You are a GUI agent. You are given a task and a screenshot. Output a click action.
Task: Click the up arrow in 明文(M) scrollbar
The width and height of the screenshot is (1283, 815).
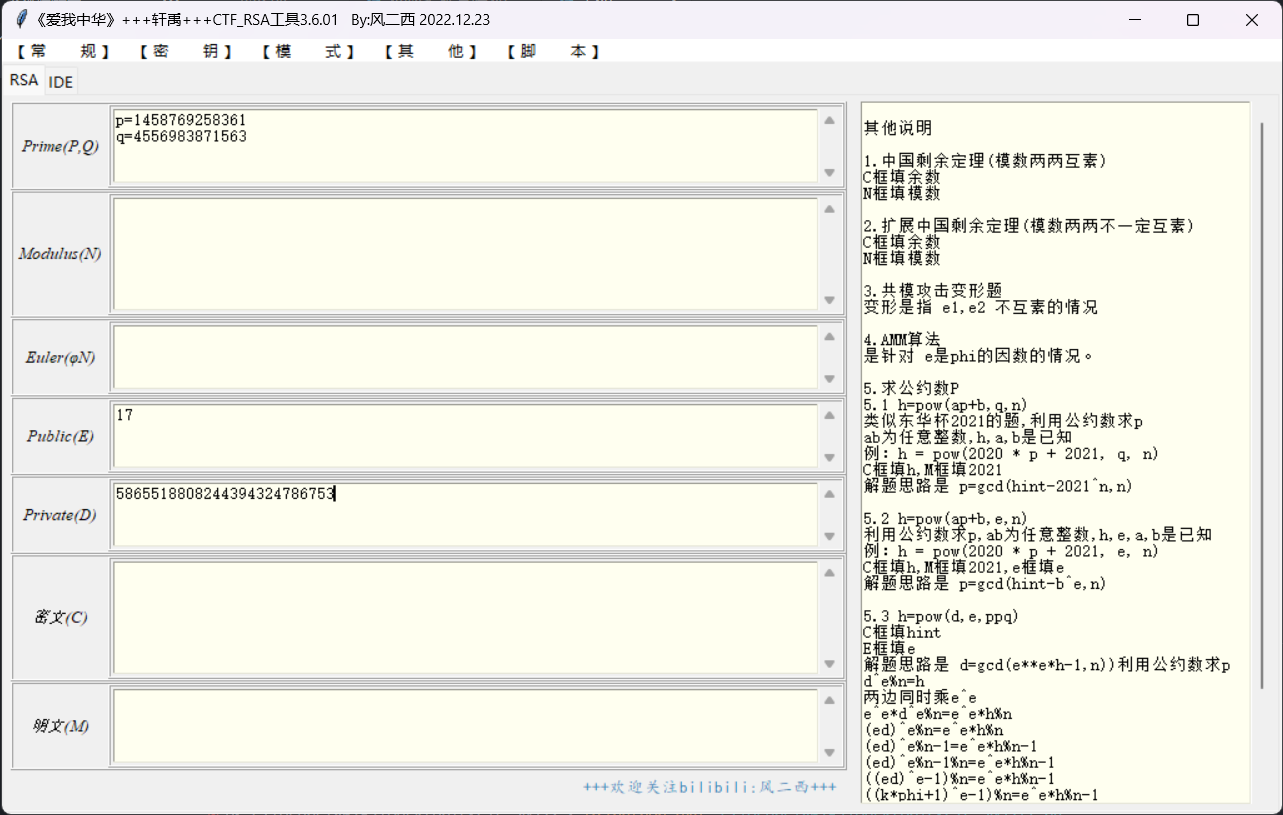[829, 700]
